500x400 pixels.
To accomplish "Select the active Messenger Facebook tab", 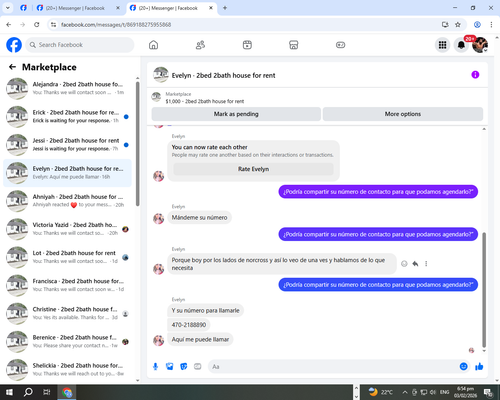I will click(x=171, y=8).
